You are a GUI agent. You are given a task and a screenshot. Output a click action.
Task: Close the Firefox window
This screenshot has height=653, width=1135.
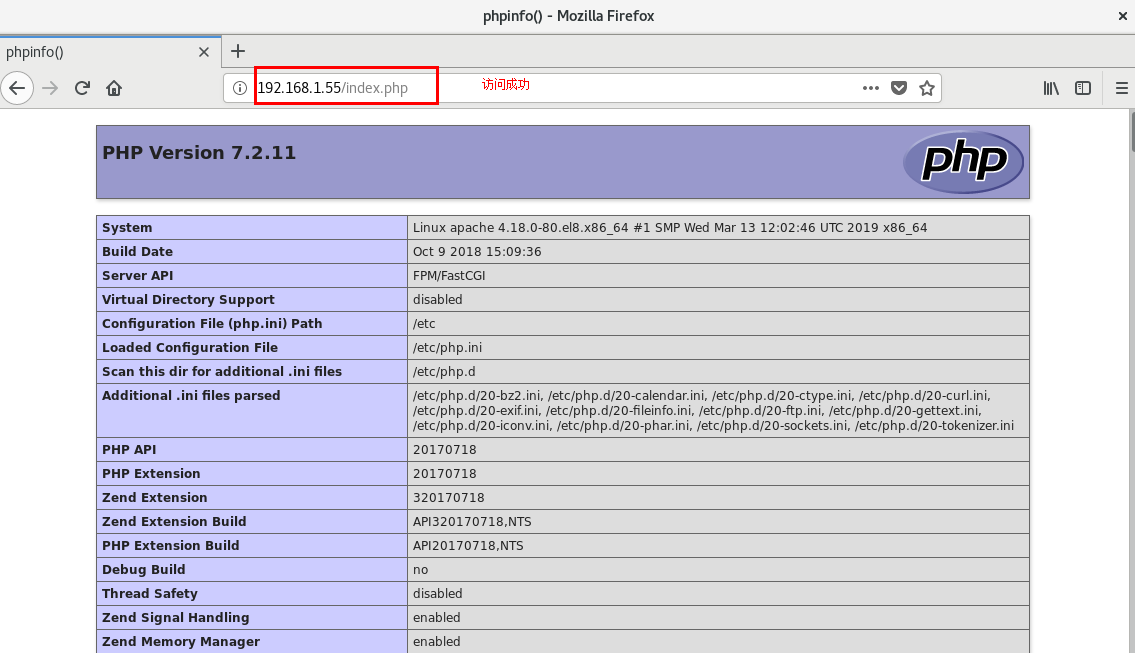[1123, 16]
